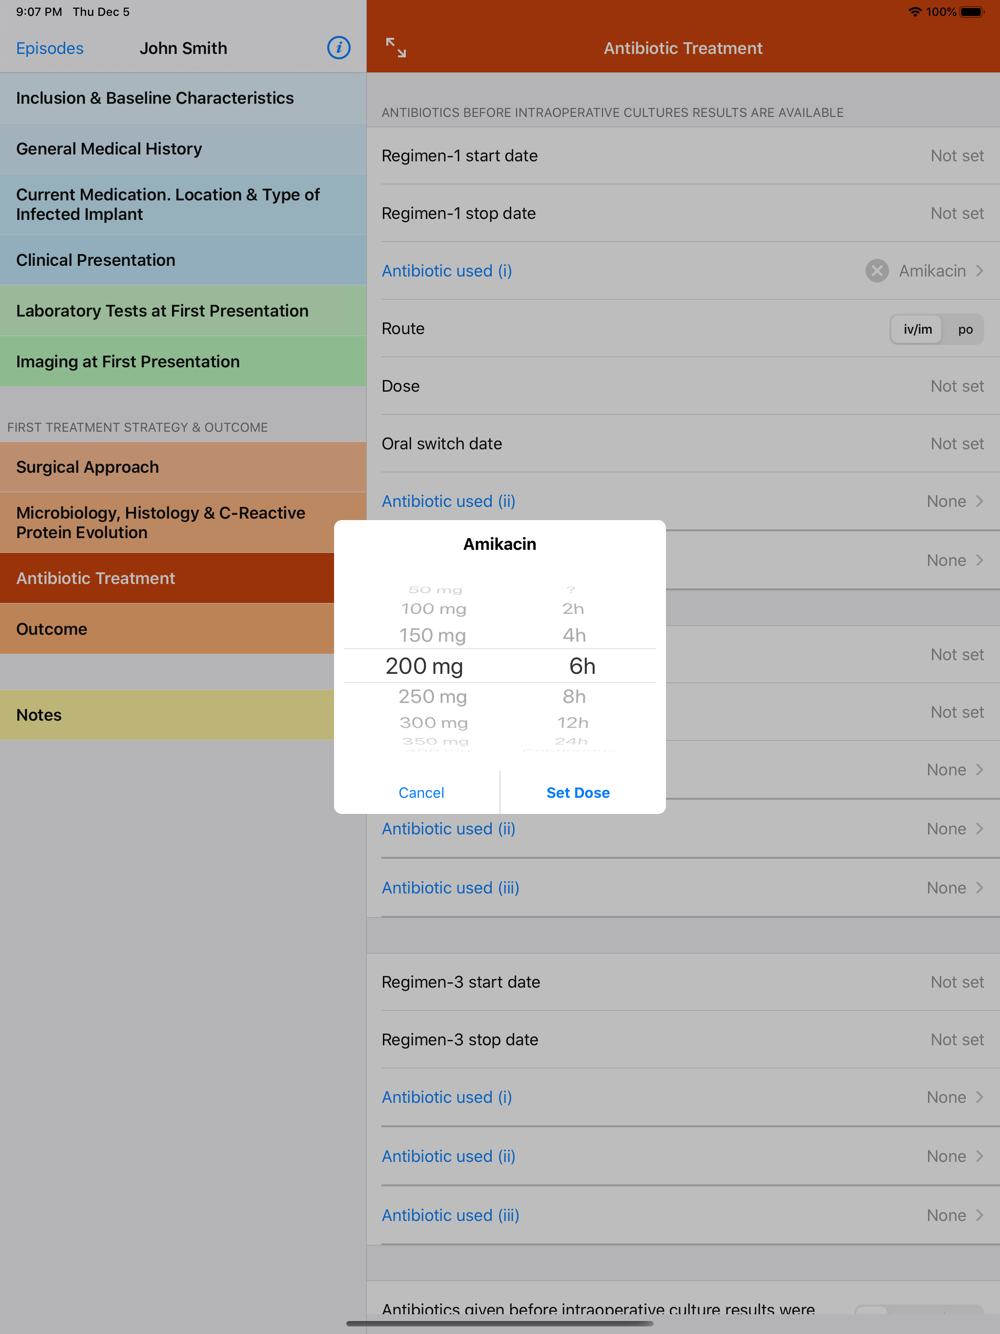Check the Wi-Fi status icon
1000x1334 pixels.
coord(914,12)
